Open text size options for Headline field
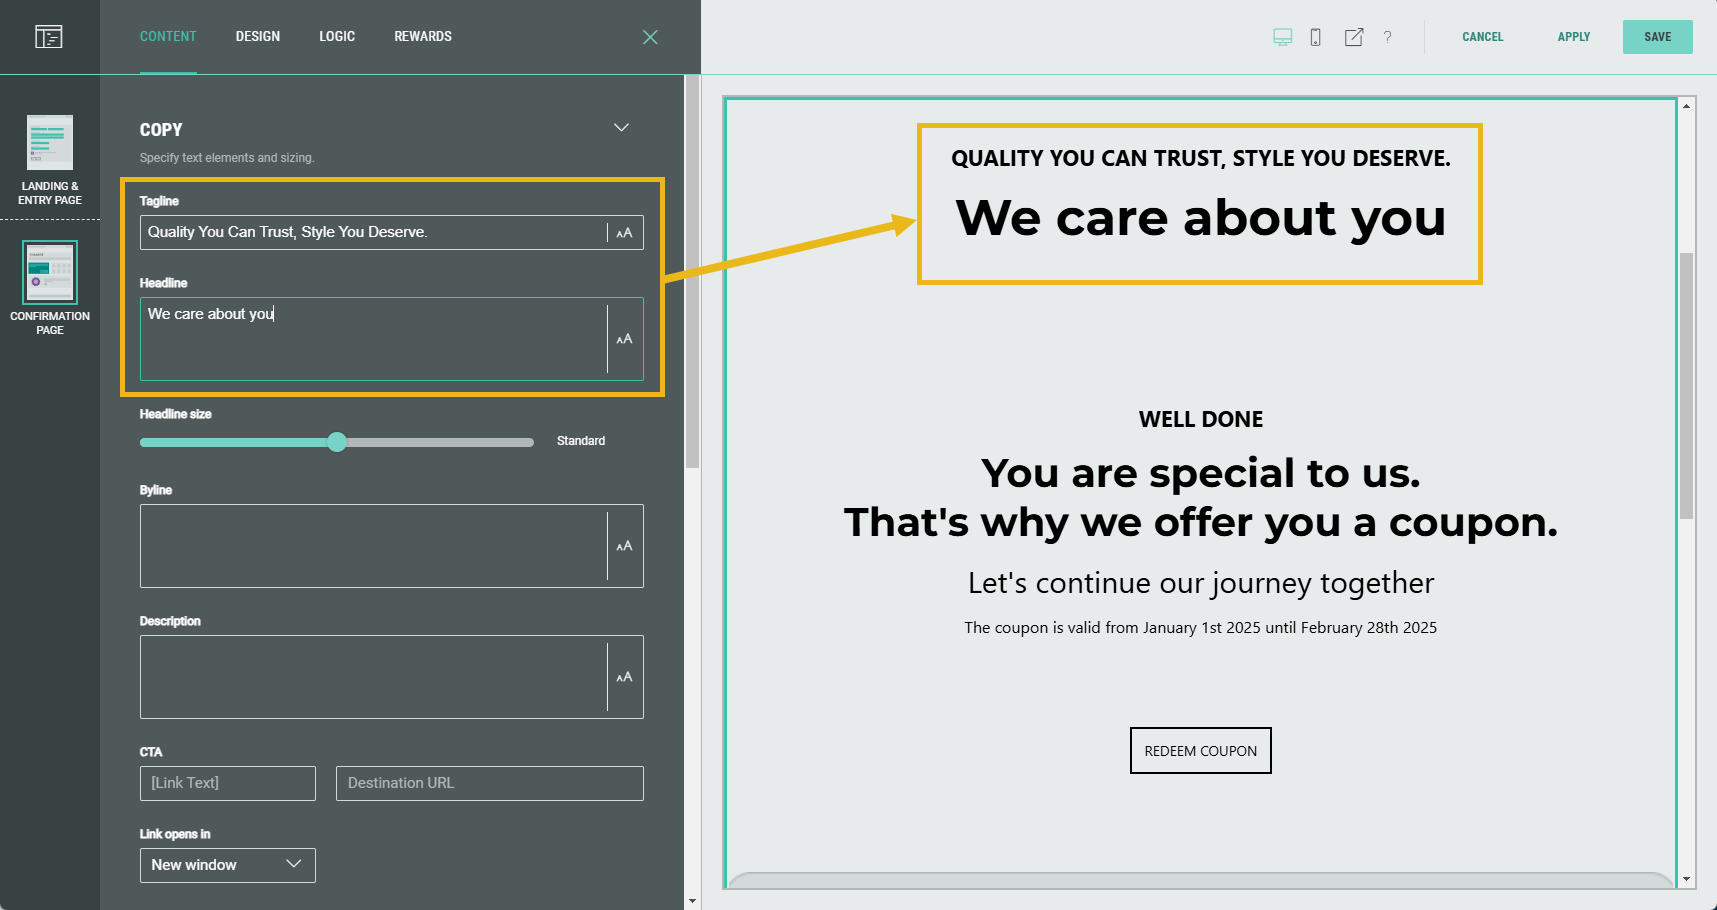This screenshot has width=1717, height=910. coord(624,339)
